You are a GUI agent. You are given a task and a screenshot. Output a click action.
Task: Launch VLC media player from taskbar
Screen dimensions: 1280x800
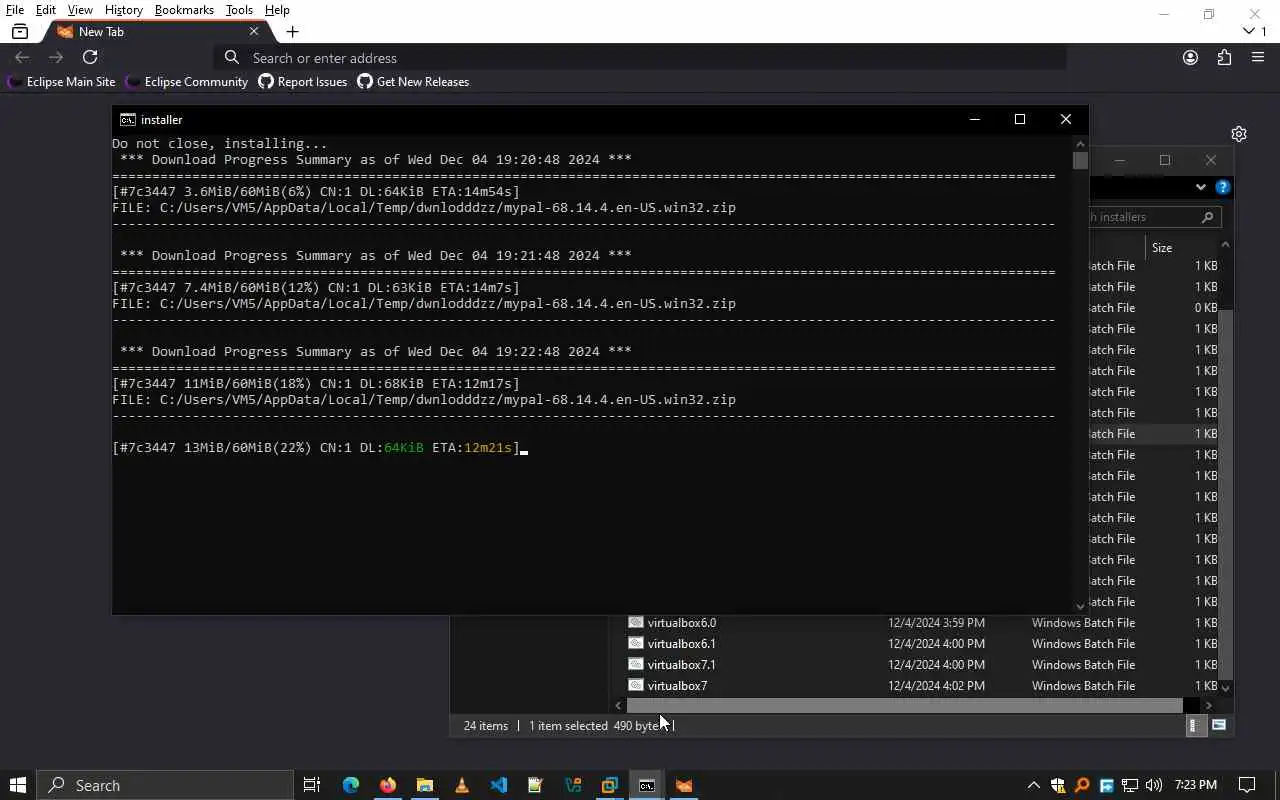tap(462, 785)
